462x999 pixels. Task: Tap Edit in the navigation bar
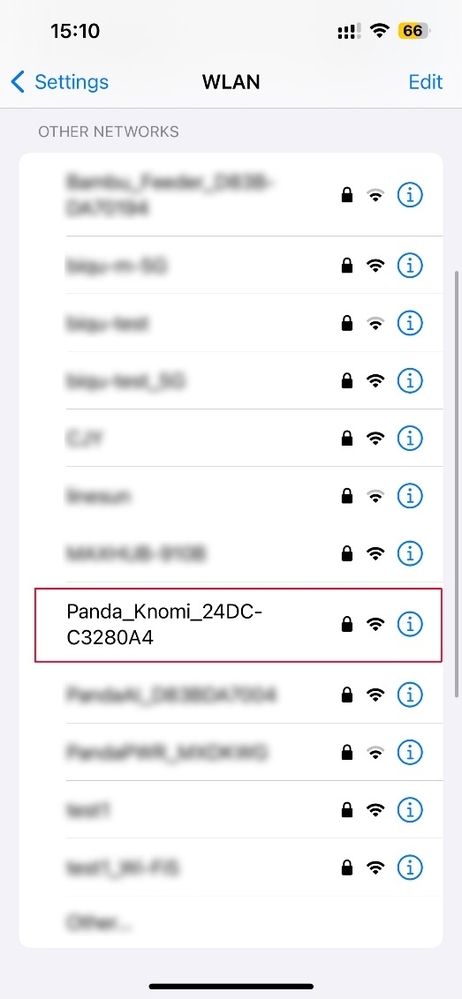[426, 82]
